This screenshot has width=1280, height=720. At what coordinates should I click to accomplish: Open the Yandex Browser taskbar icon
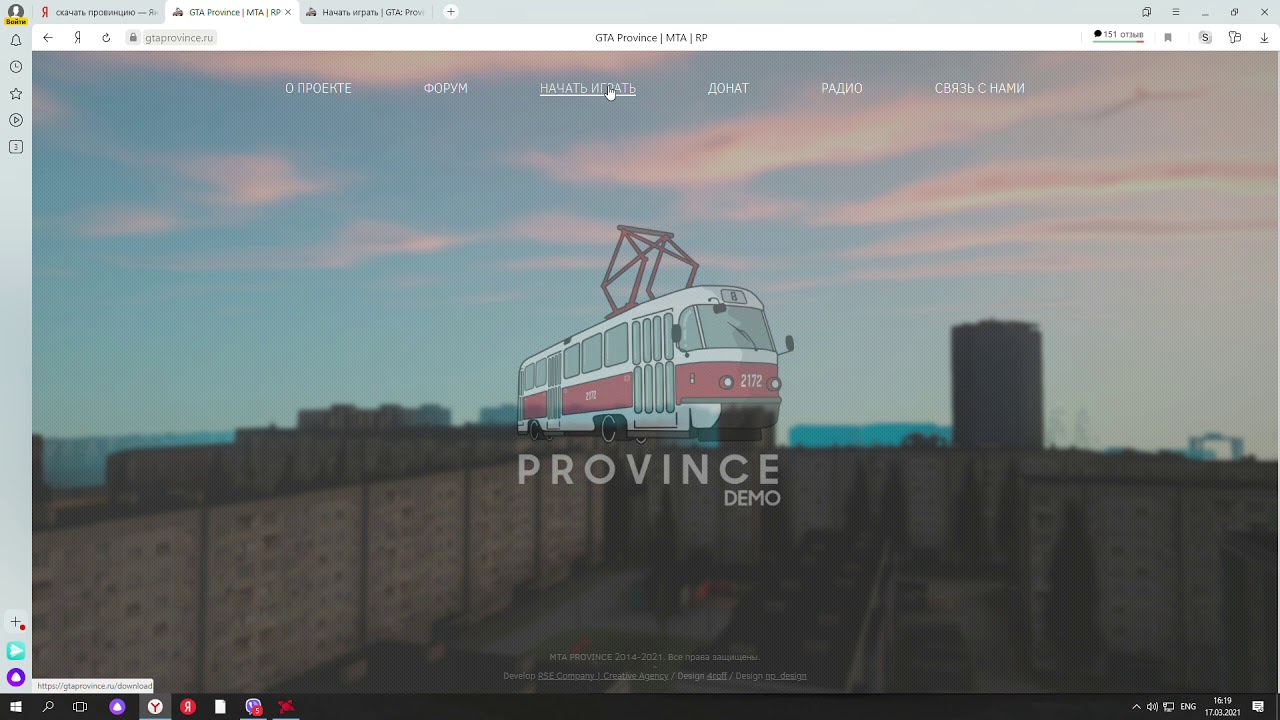point(155,707)
